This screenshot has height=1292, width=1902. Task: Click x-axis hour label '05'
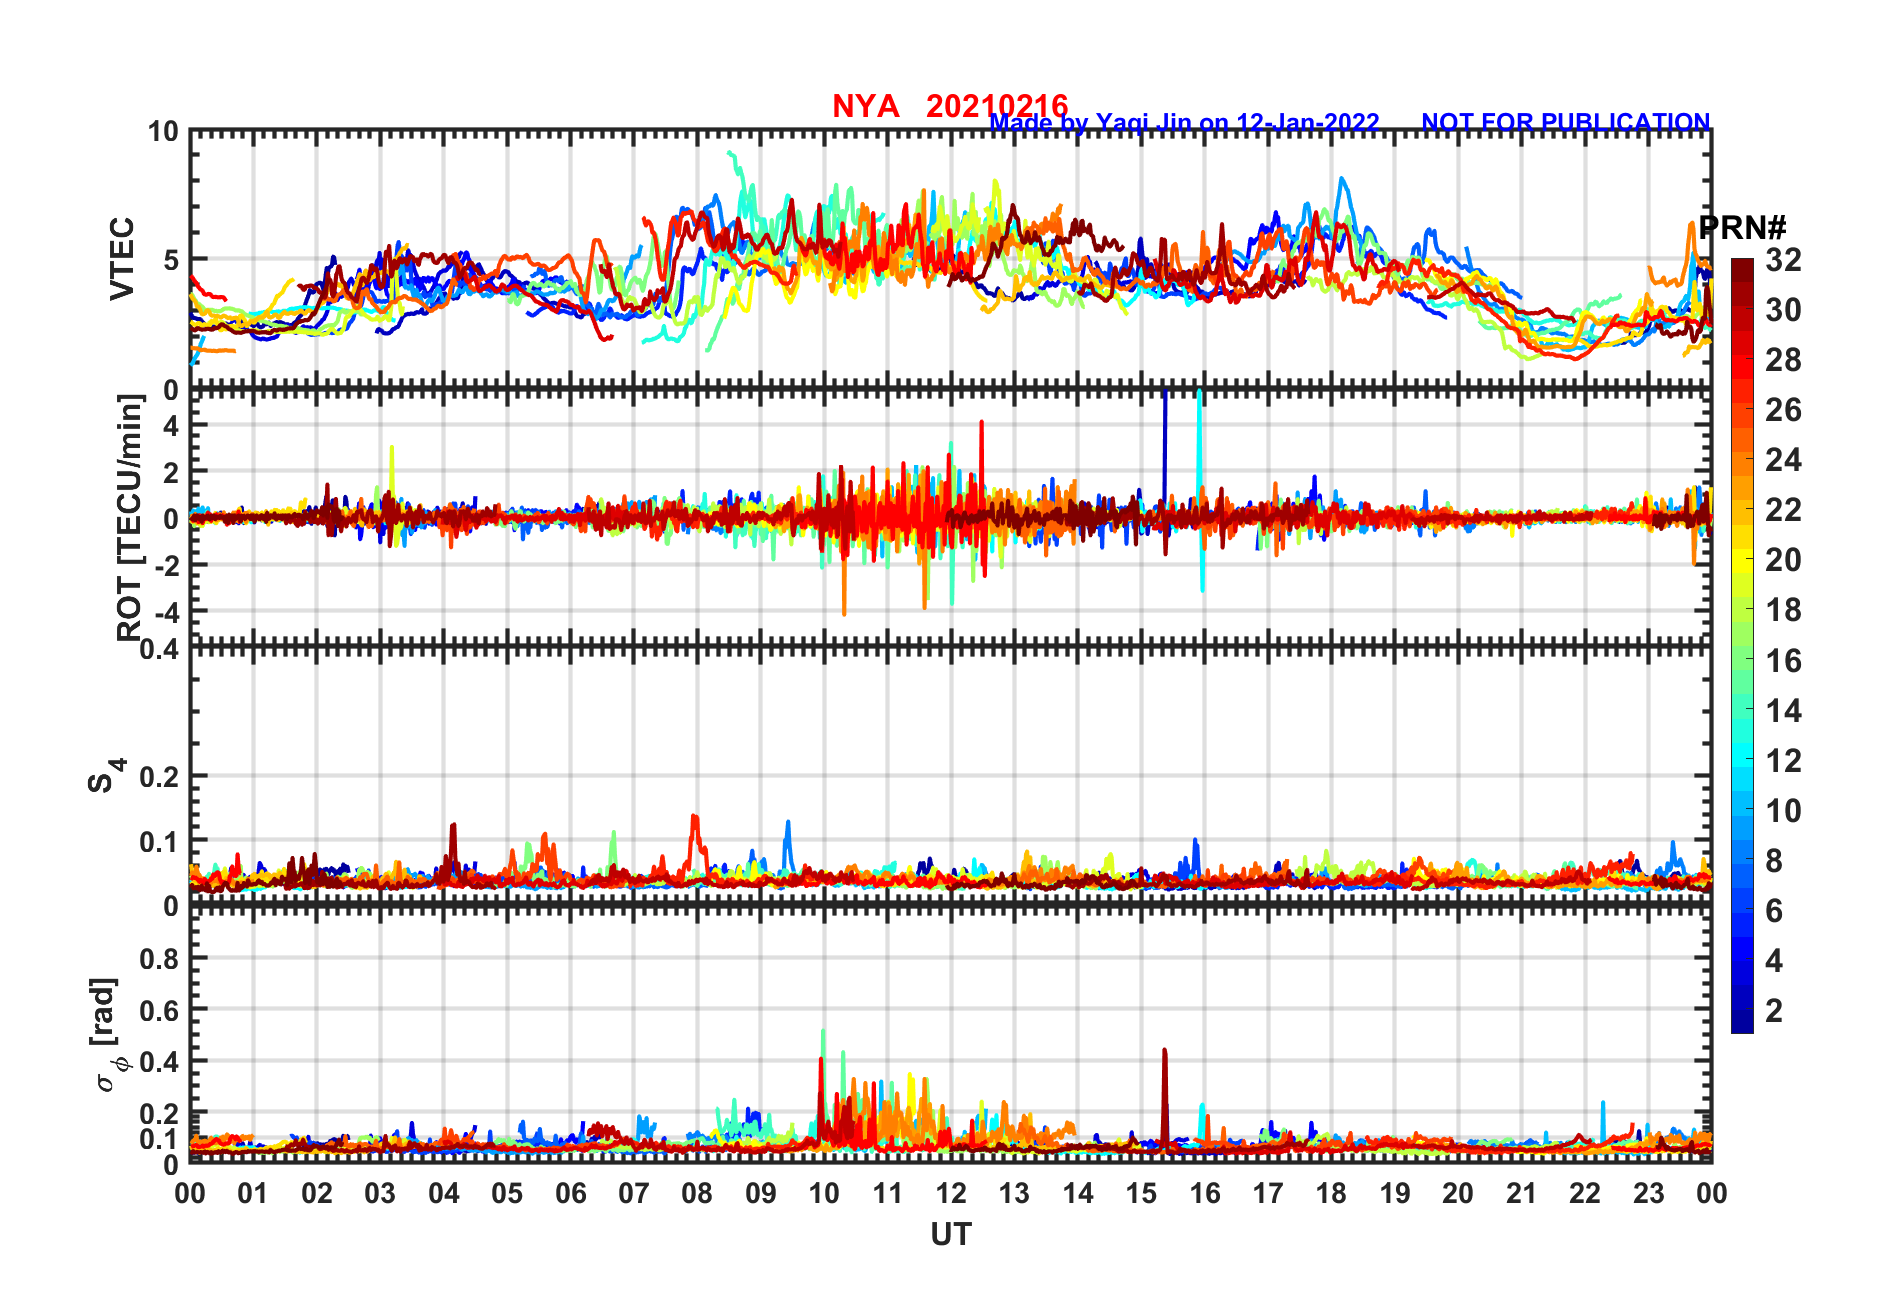[x=507, y=1193]
